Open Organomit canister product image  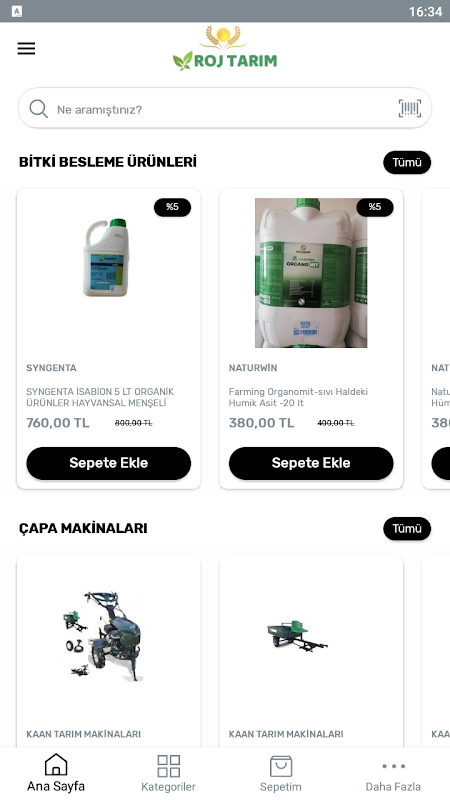pos(311,273)
